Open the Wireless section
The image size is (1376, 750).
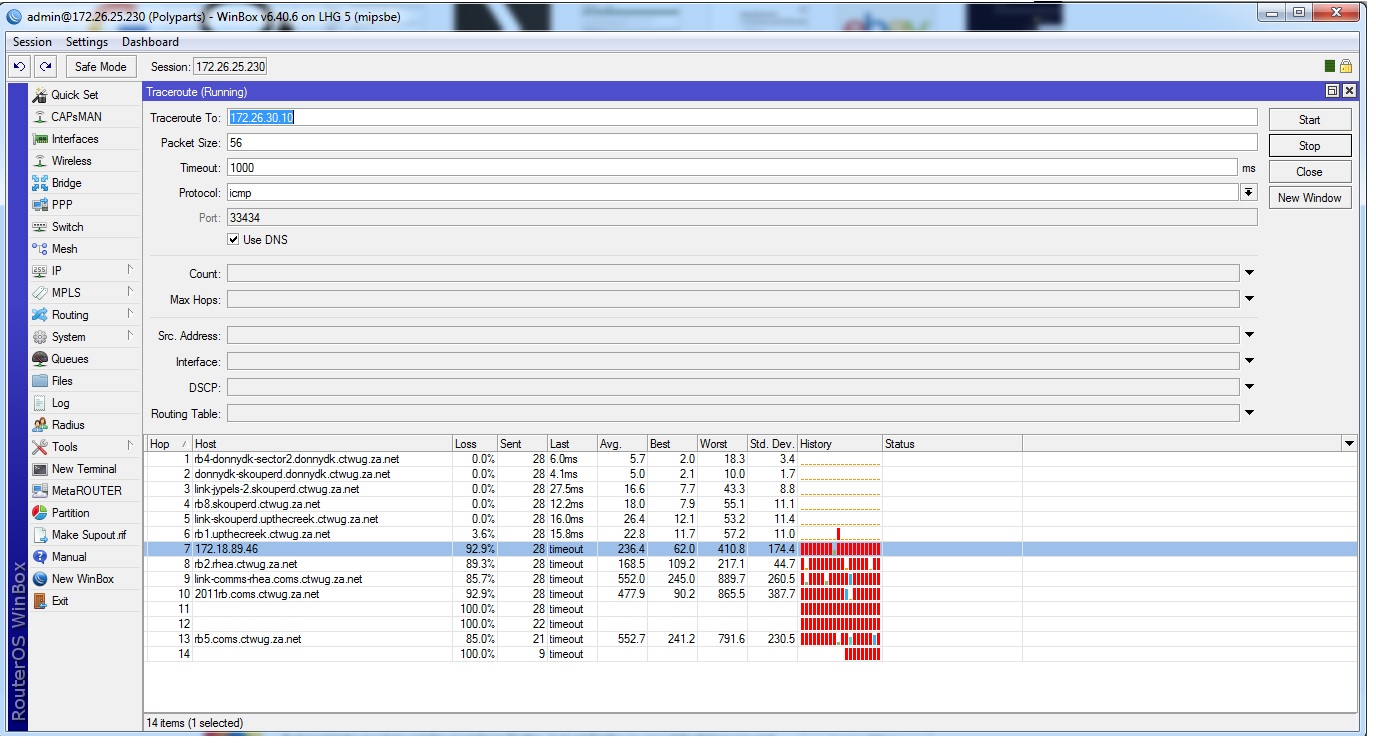[x=71, y=161]
